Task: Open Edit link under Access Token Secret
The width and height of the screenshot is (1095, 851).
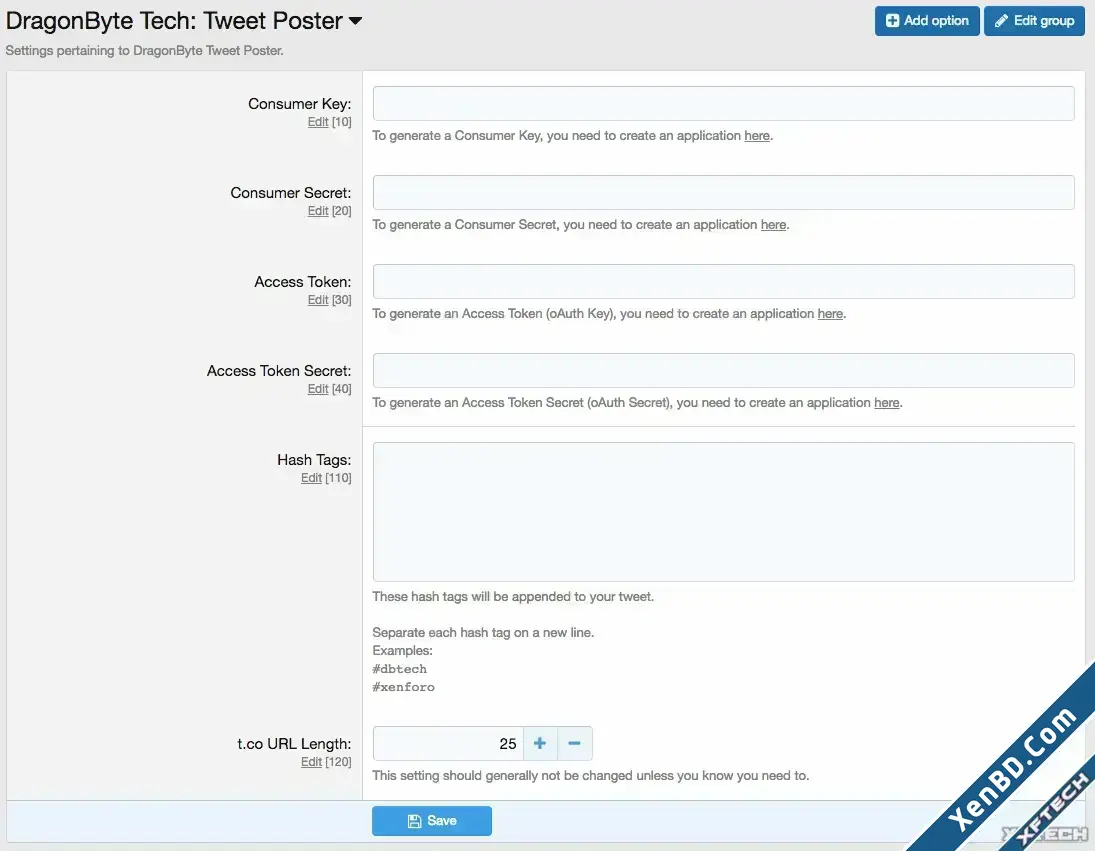Action: point(318,389)
